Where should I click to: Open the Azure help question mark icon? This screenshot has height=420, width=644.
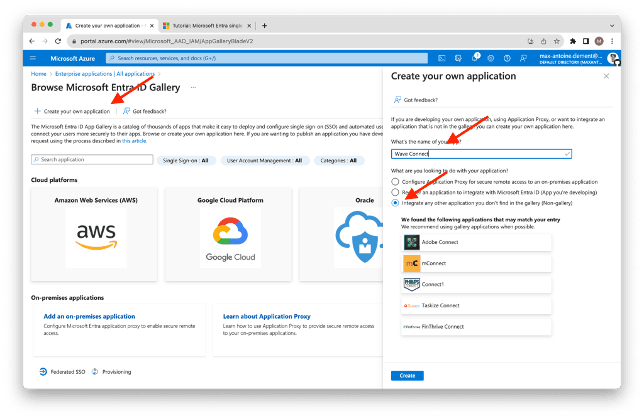pyautogui.click(x=507, y=58)
